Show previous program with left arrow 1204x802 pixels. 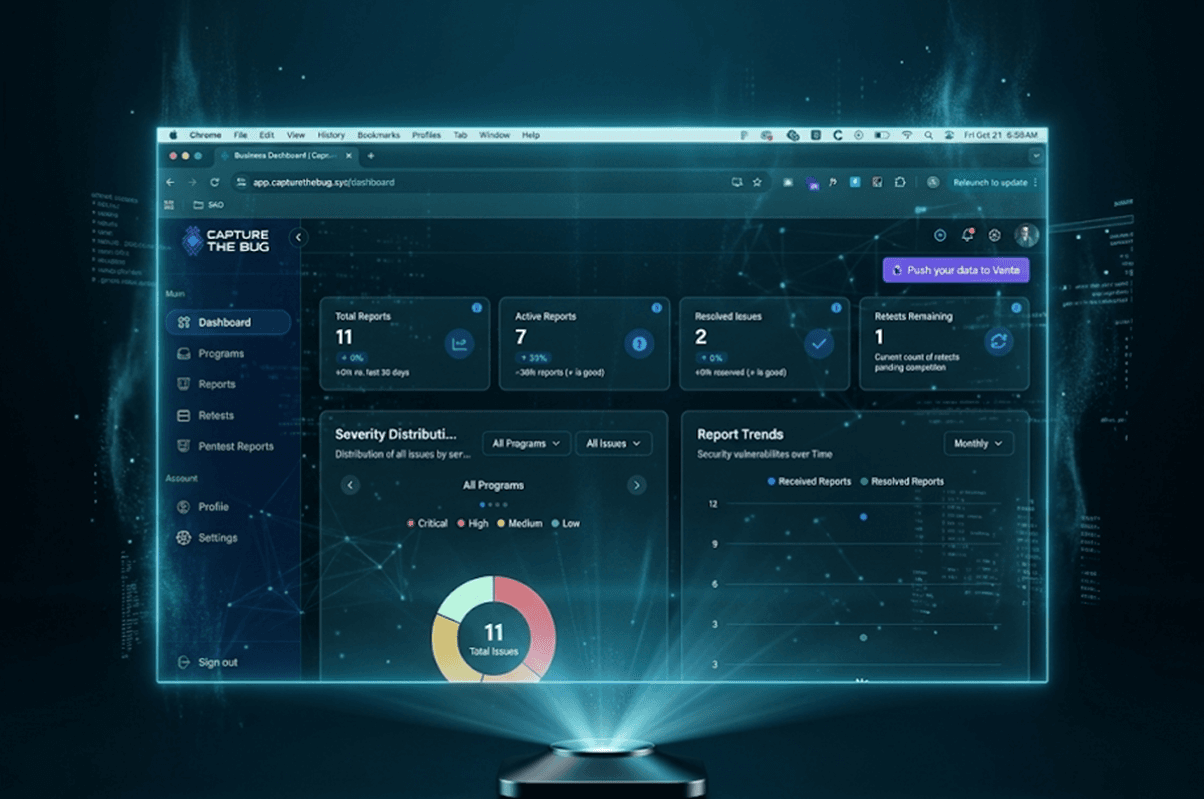(x=350, y=485)
